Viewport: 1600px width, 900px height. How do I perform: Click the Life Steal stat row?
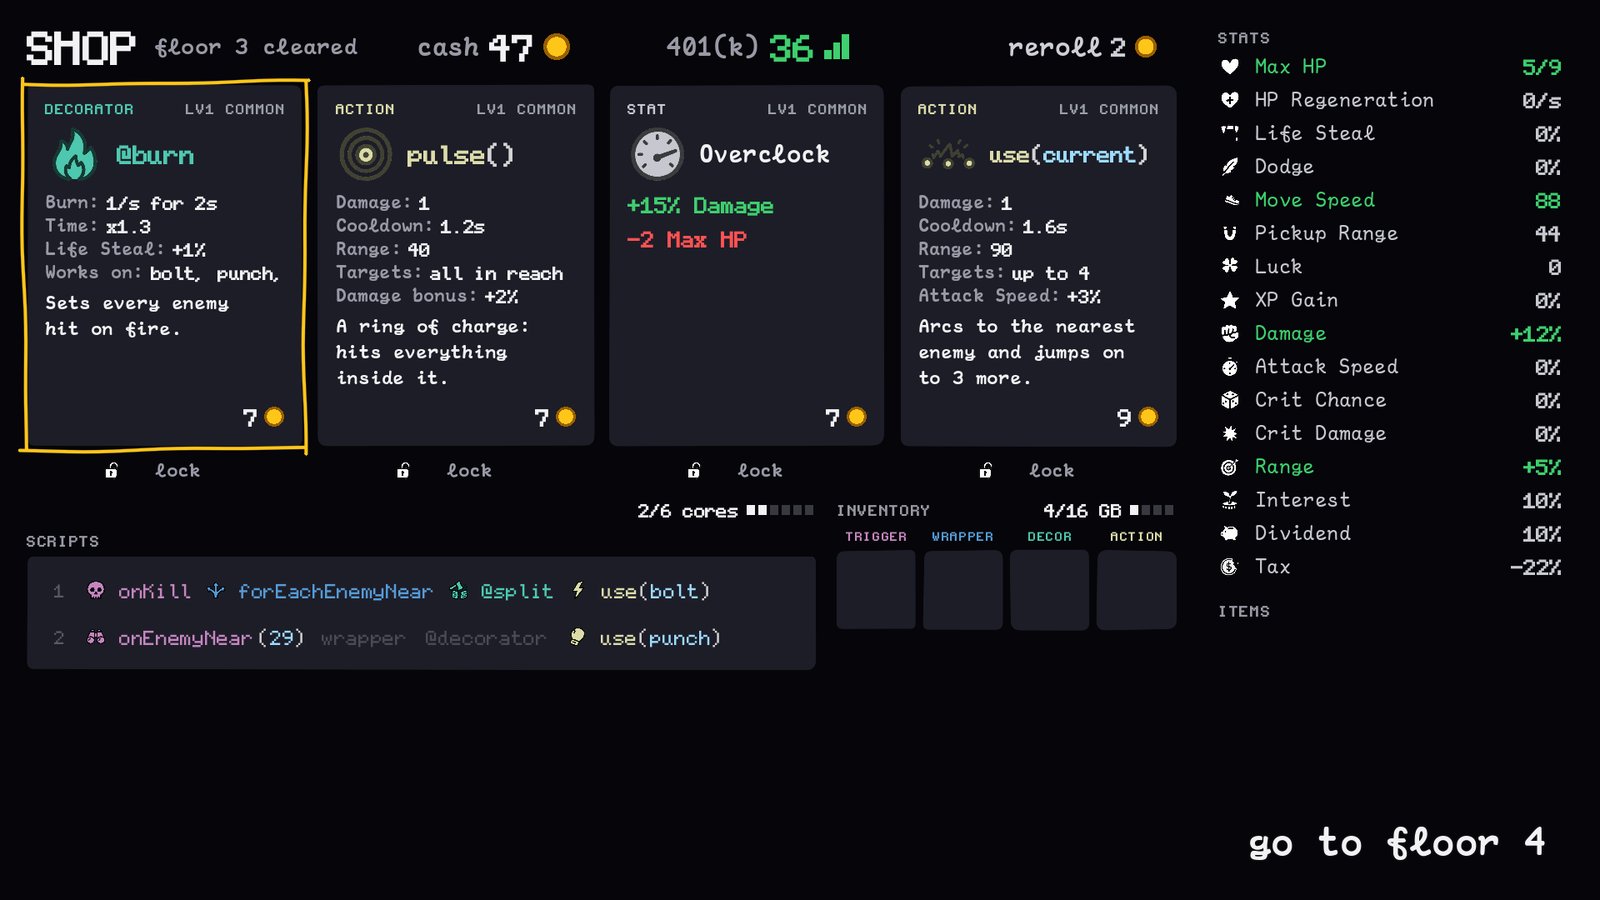[1391, 133]
